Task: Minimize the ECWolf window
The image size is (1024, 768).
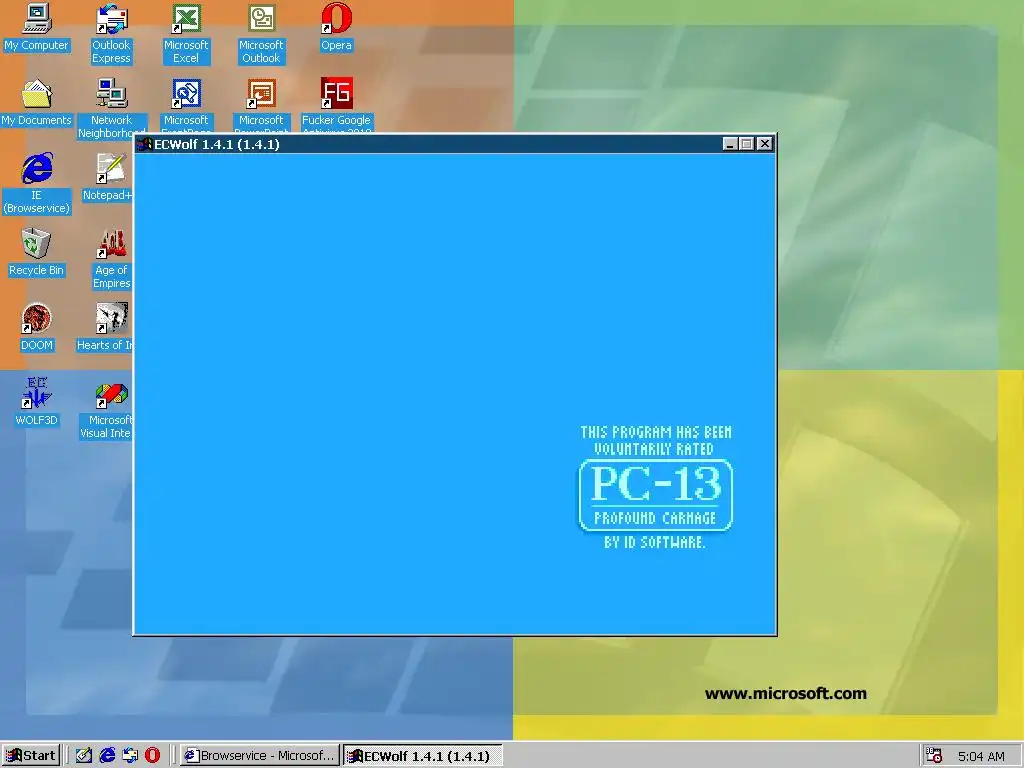Action: tap(731, 144)
